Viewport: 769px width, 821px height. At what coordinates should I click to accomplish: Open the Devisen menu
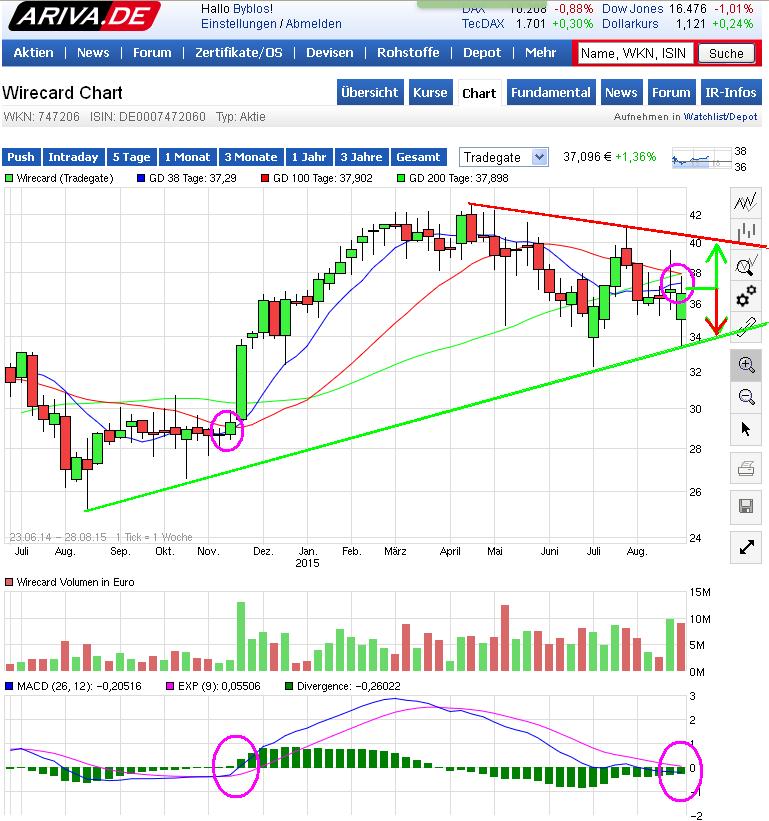pyautogui.click(x=330, y=53)
